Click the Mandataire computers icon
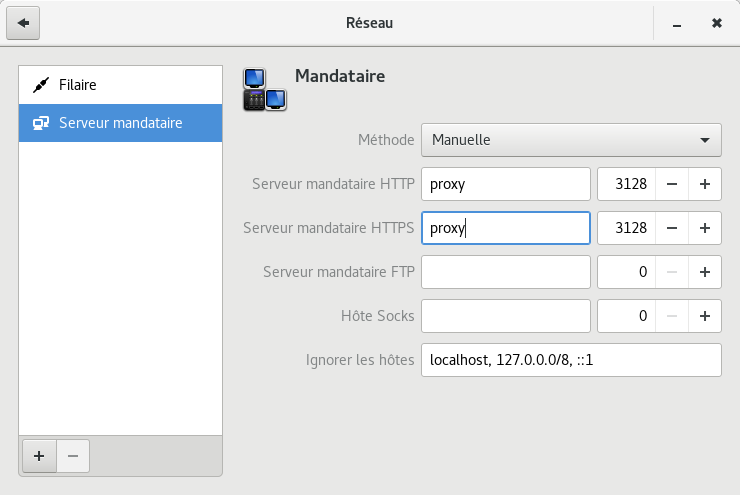This screenshot has width=740, height=495. coord(265,90)
